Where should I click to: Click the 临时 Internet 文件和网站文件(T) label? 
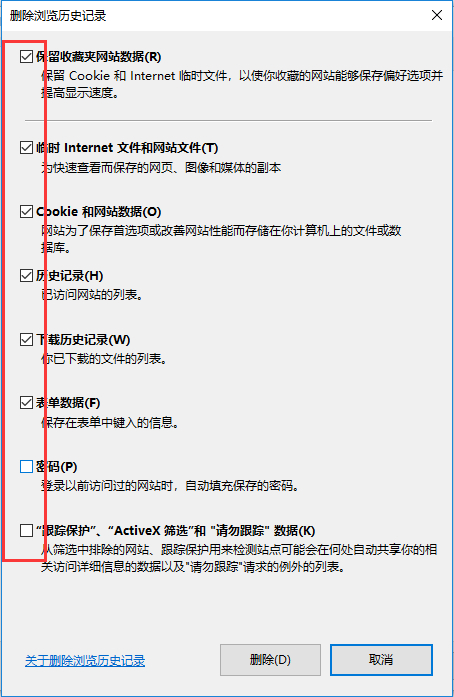(x=127, y=148)
